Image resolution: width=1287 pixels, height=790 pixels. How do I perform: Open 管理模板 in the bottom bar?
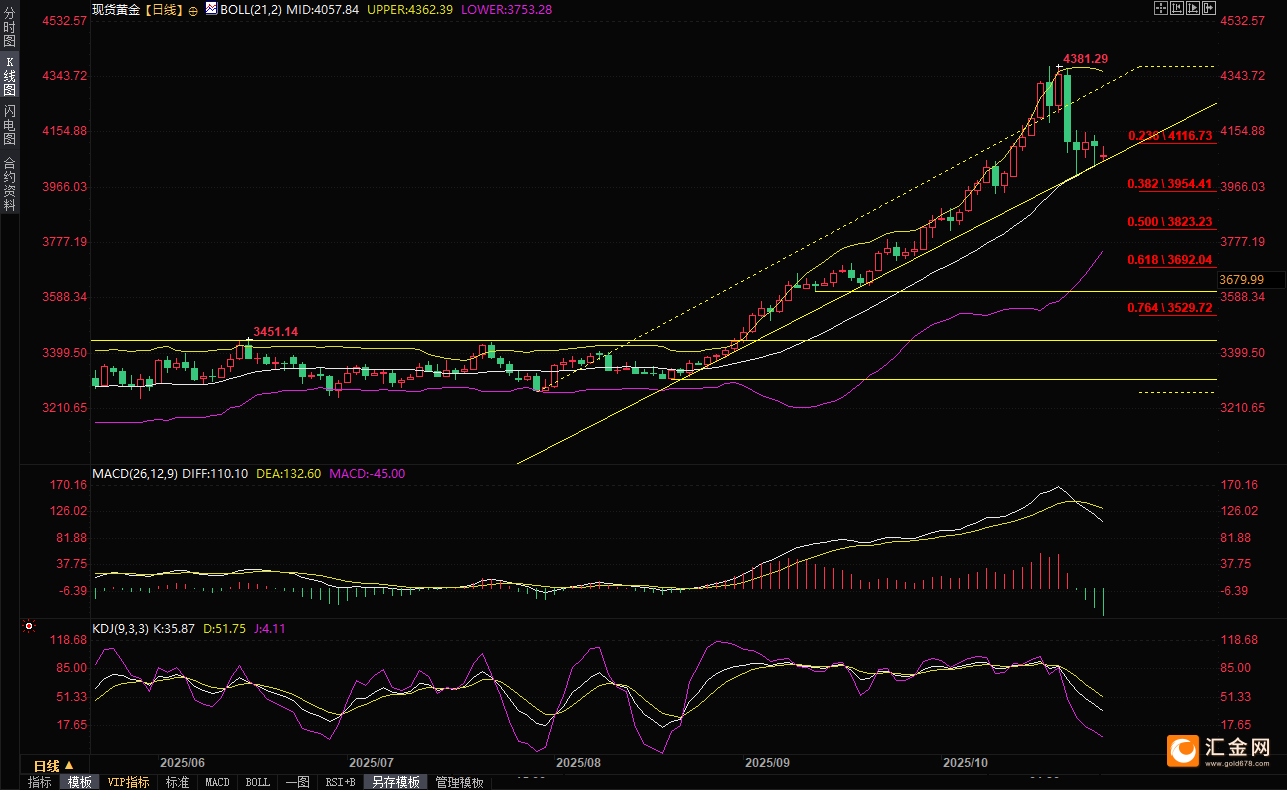click(459, 782)
